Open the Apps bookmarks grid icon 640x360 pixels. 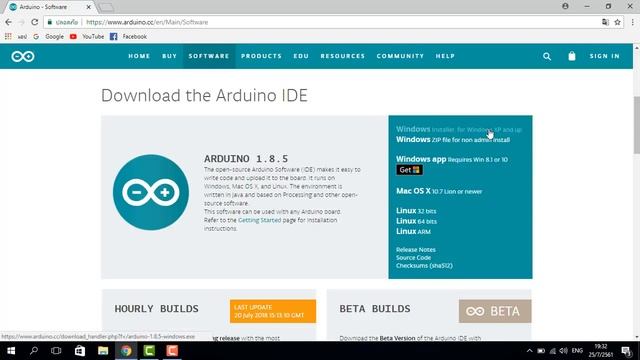(x=8, y=36)
